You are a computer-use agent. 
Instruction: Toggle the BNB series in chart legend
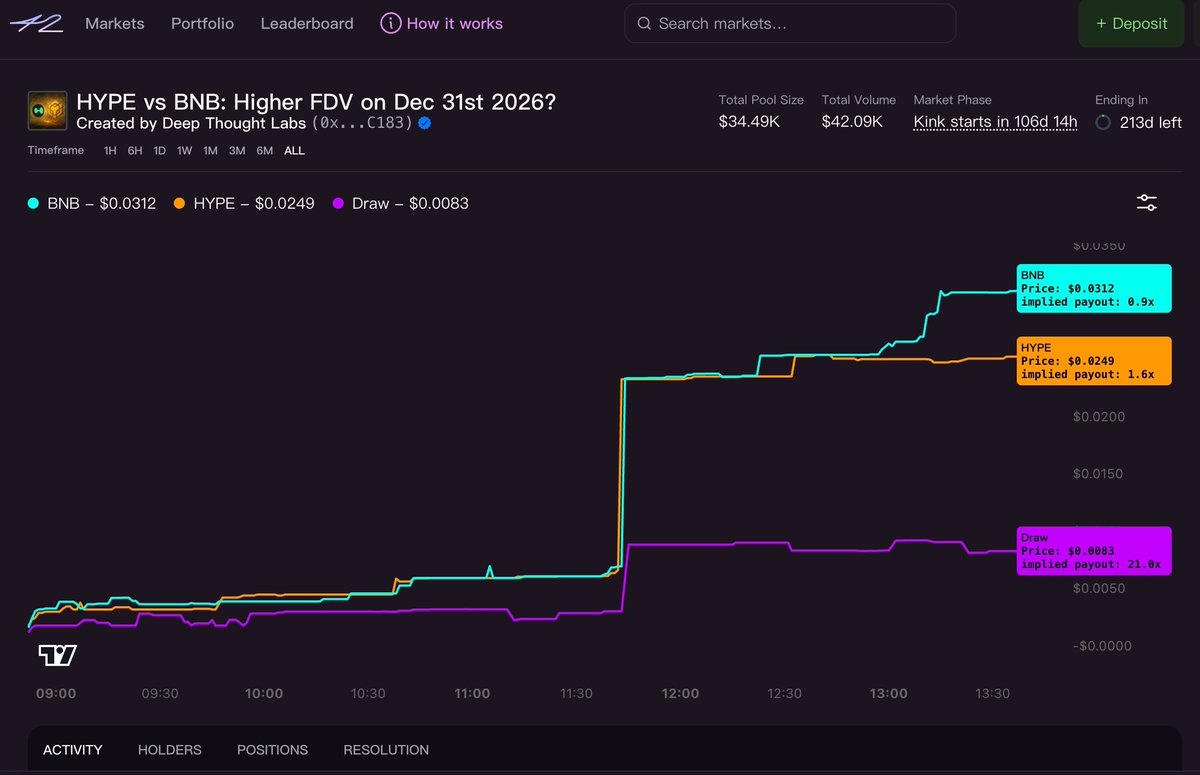point(92,203)
